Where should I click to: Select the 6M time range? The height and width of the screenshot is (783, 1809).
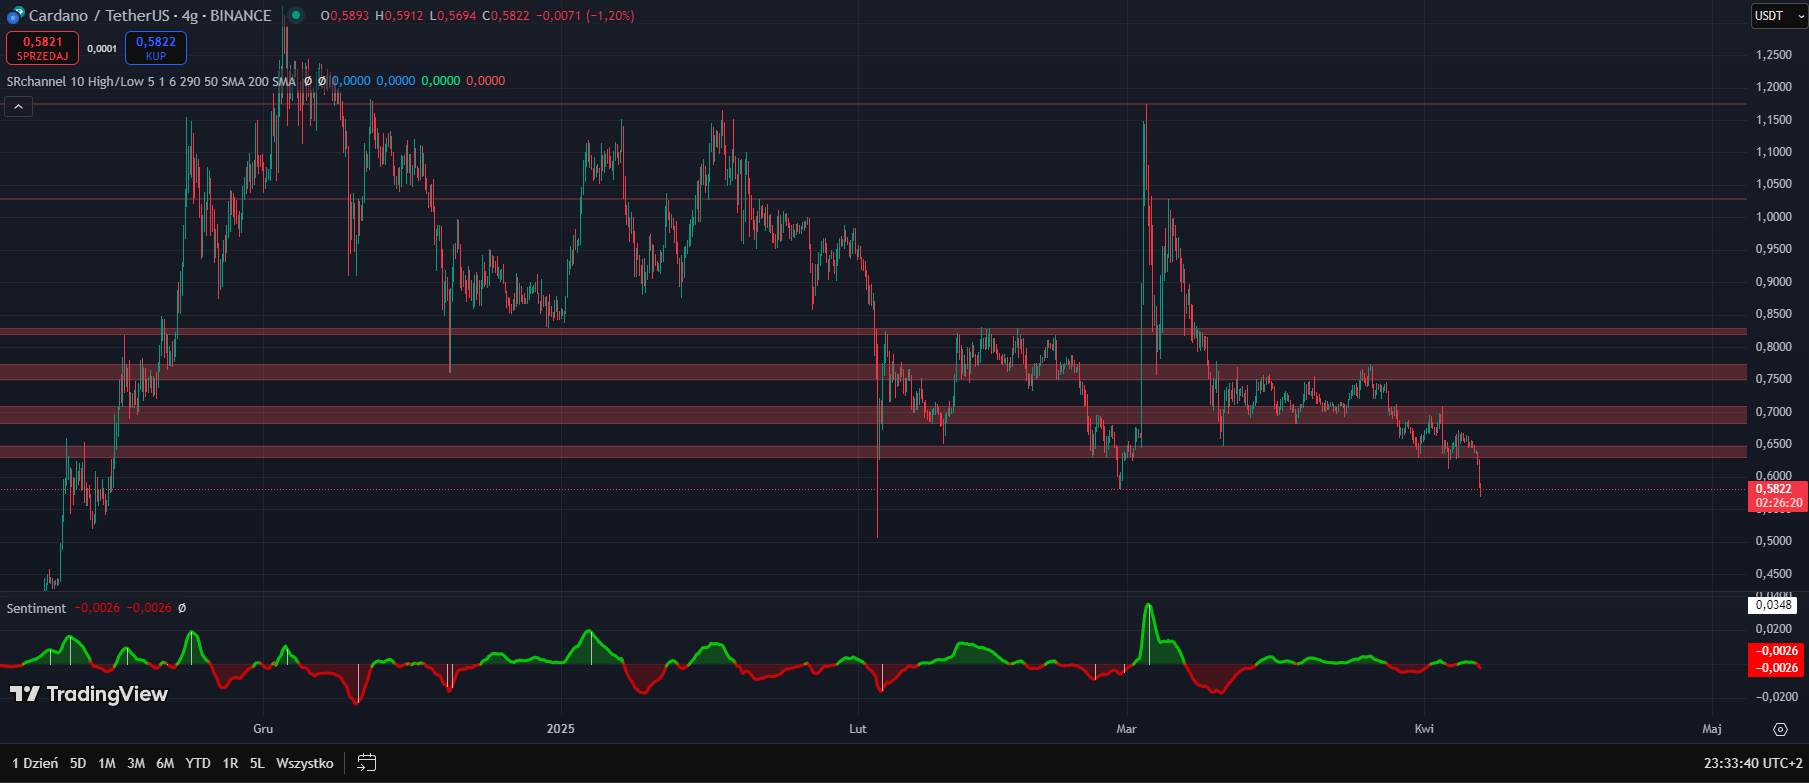[165, 763]
